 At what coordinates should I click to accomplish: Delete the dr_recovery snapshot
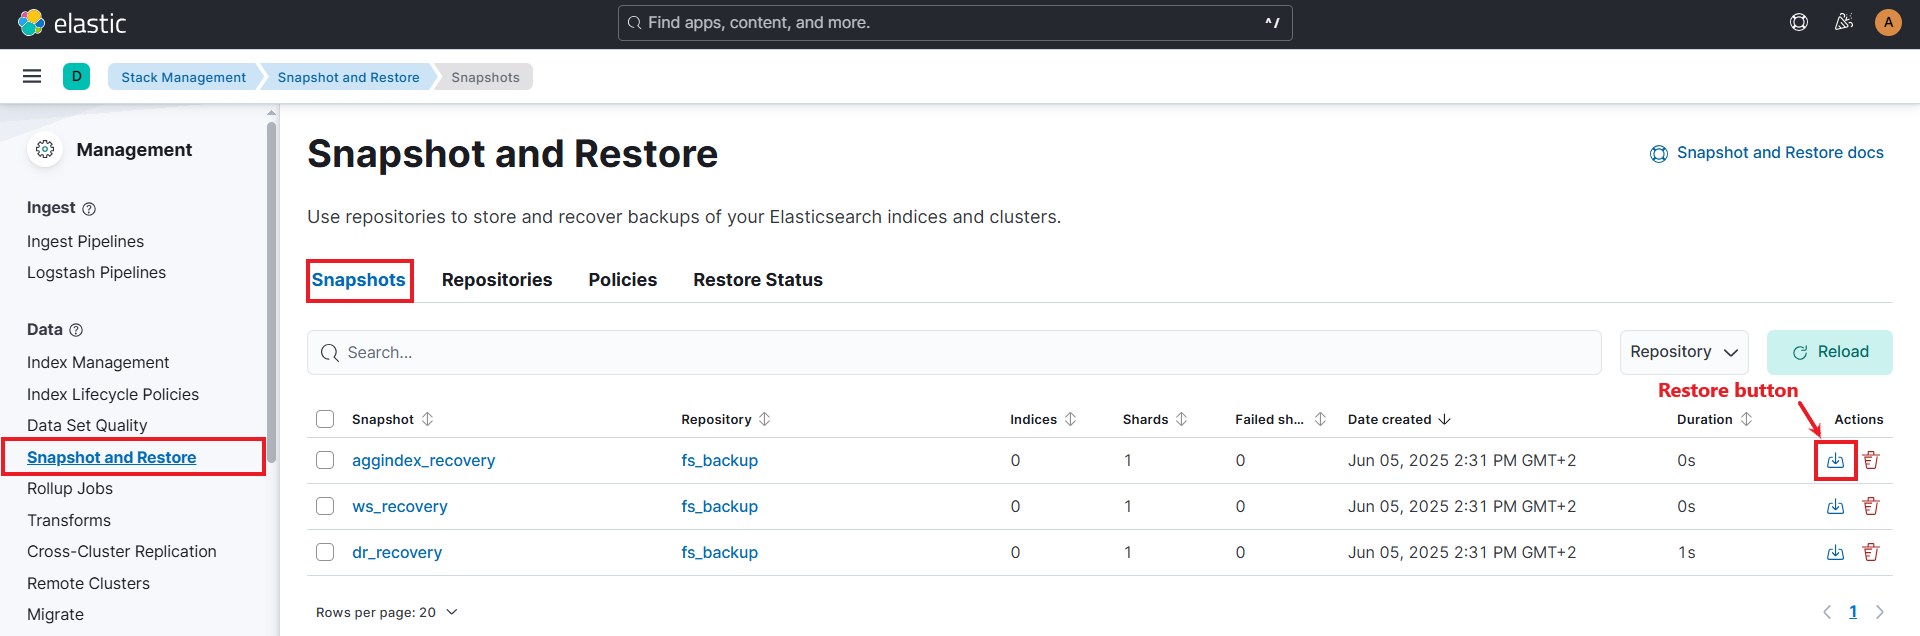1871,552
